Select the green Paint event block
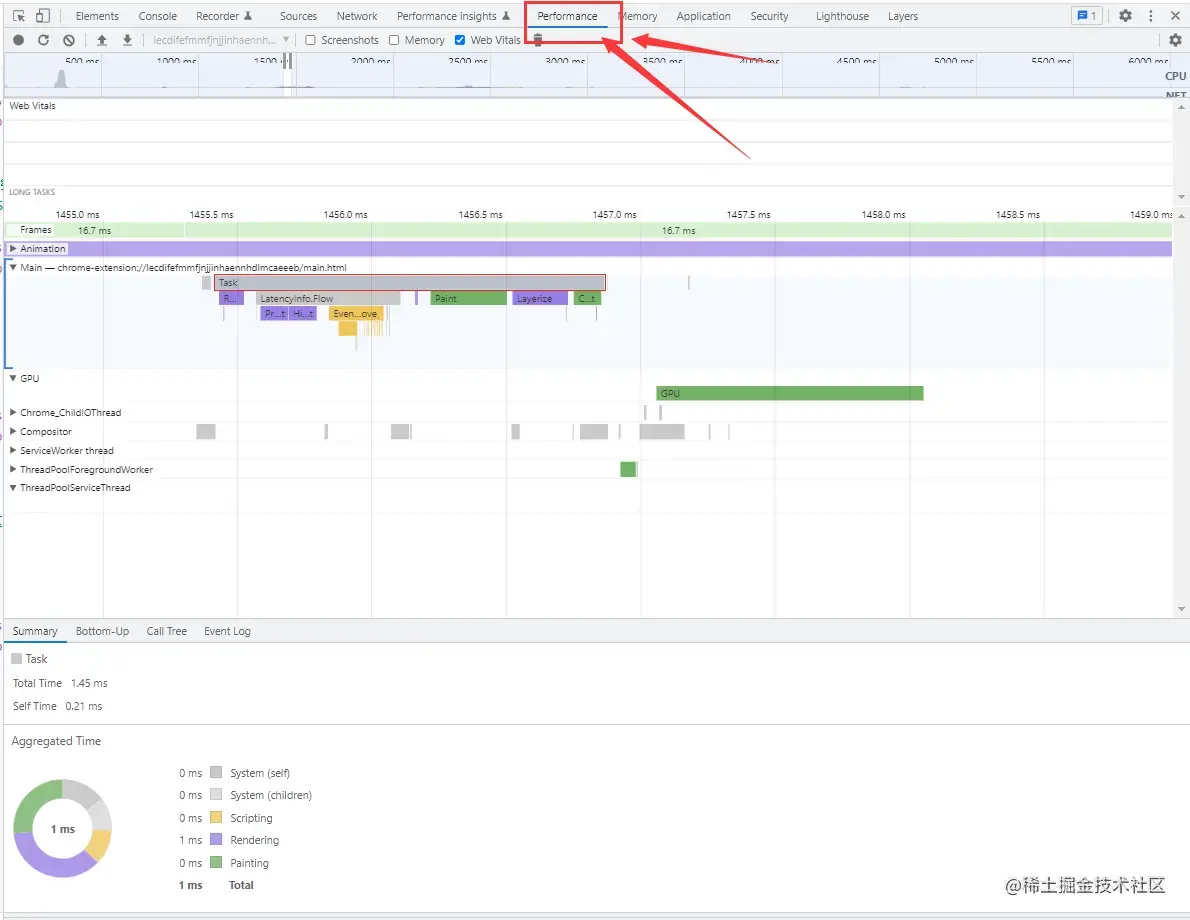The height and width of the screenshot is (920, 1190). [468, 299]
